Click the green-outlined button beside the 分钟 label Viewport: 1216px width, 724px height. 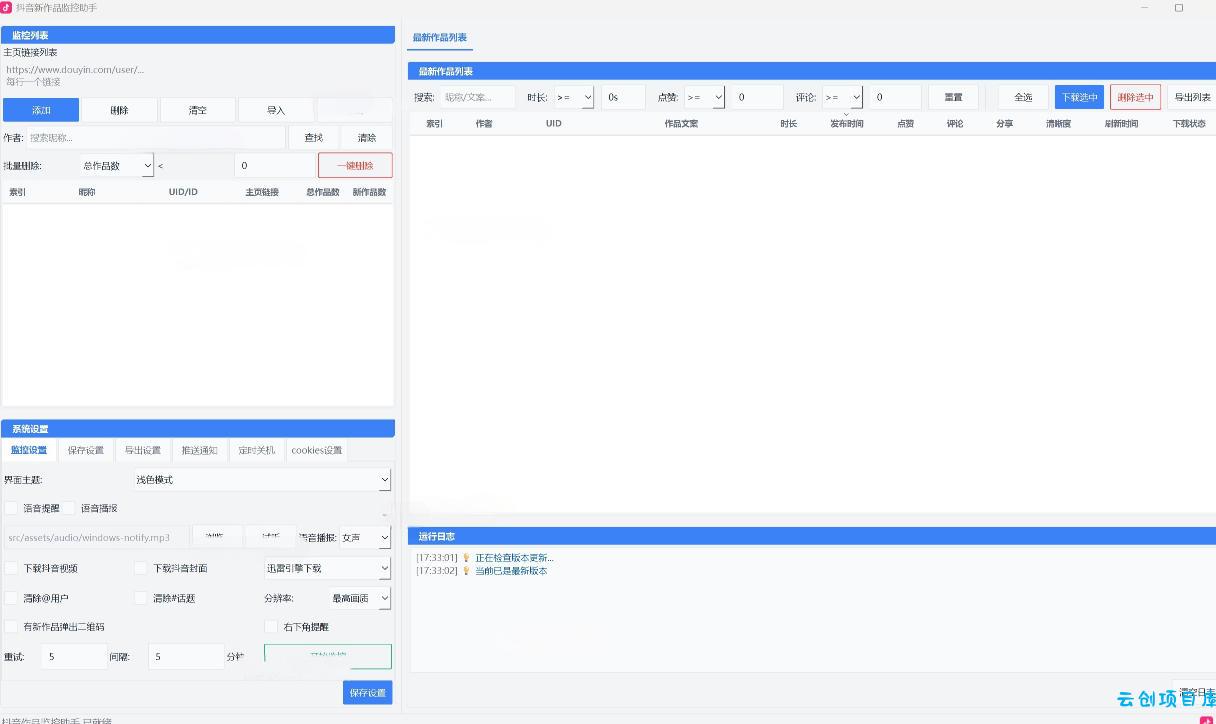pos(328,656)
